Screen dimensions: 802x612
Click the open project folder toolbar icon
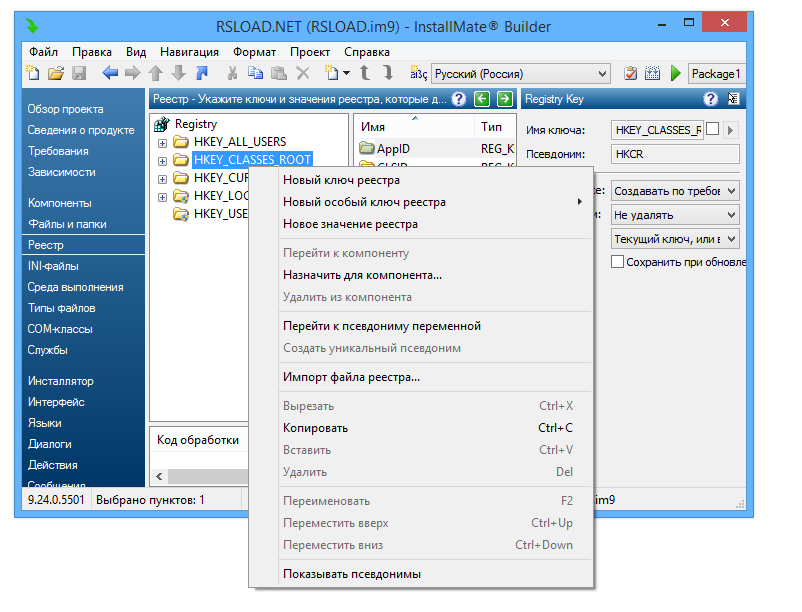click(x=56, y=73)
